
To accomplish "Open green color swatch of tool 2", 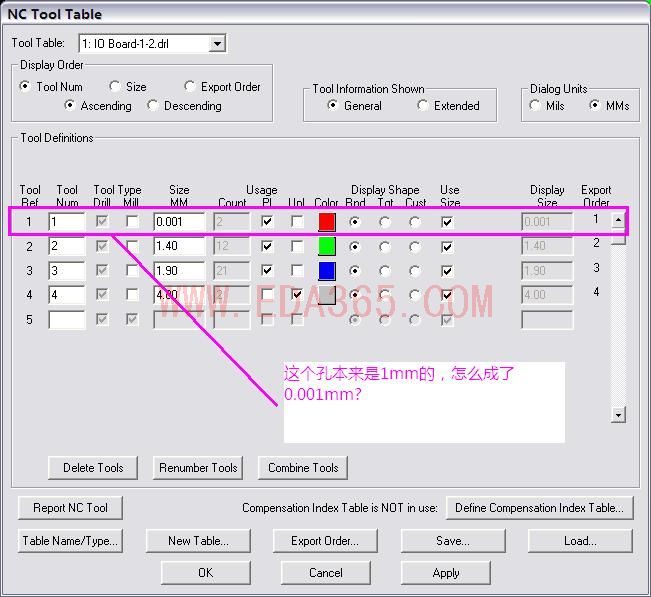I will [x=327, y=246].
